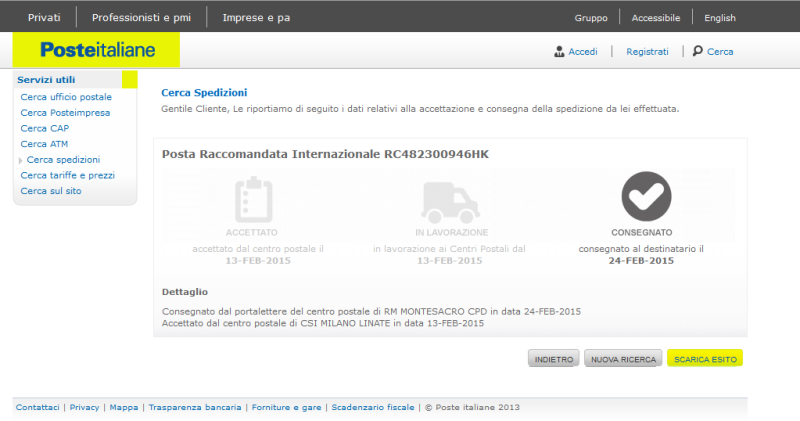Screen dimensions: 800x421
Task: Open the Privati tab
Action: [x=43, y=18]
